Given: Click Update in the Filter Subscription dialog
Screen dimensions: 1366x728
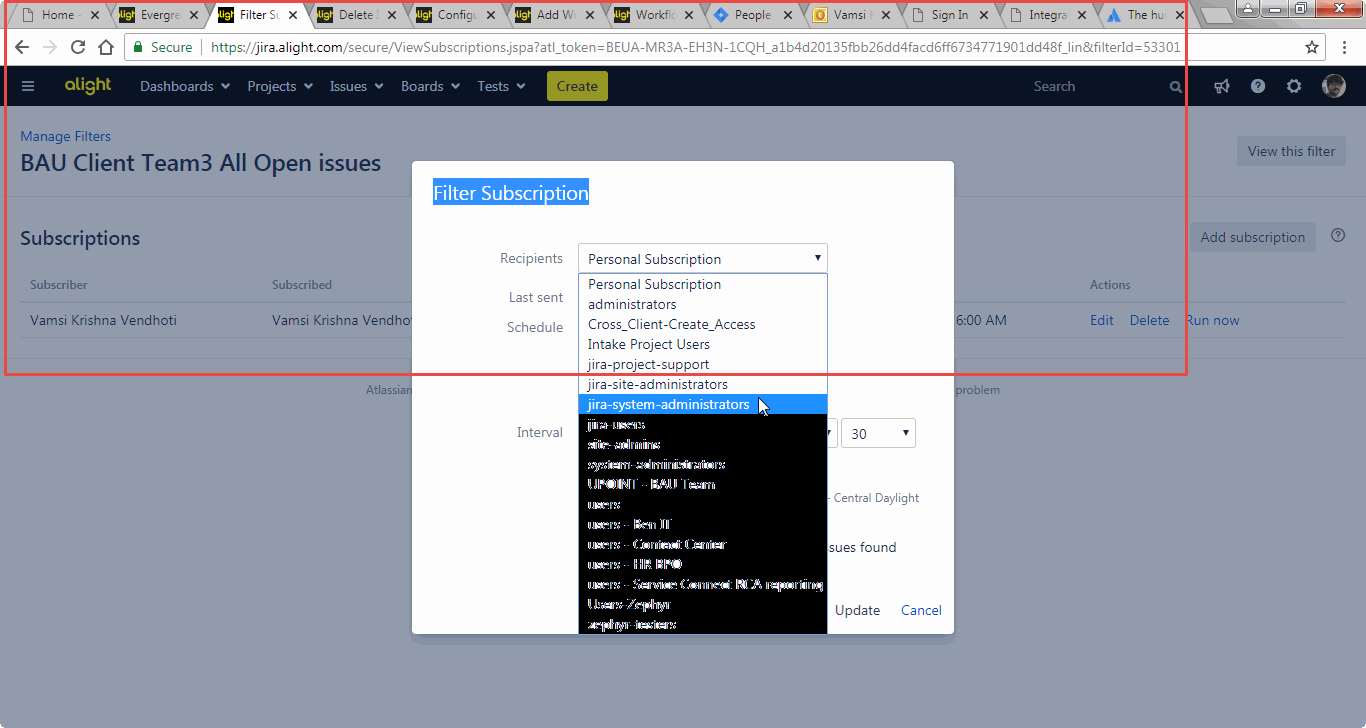Looking at the screenshot, I should 857,610.
